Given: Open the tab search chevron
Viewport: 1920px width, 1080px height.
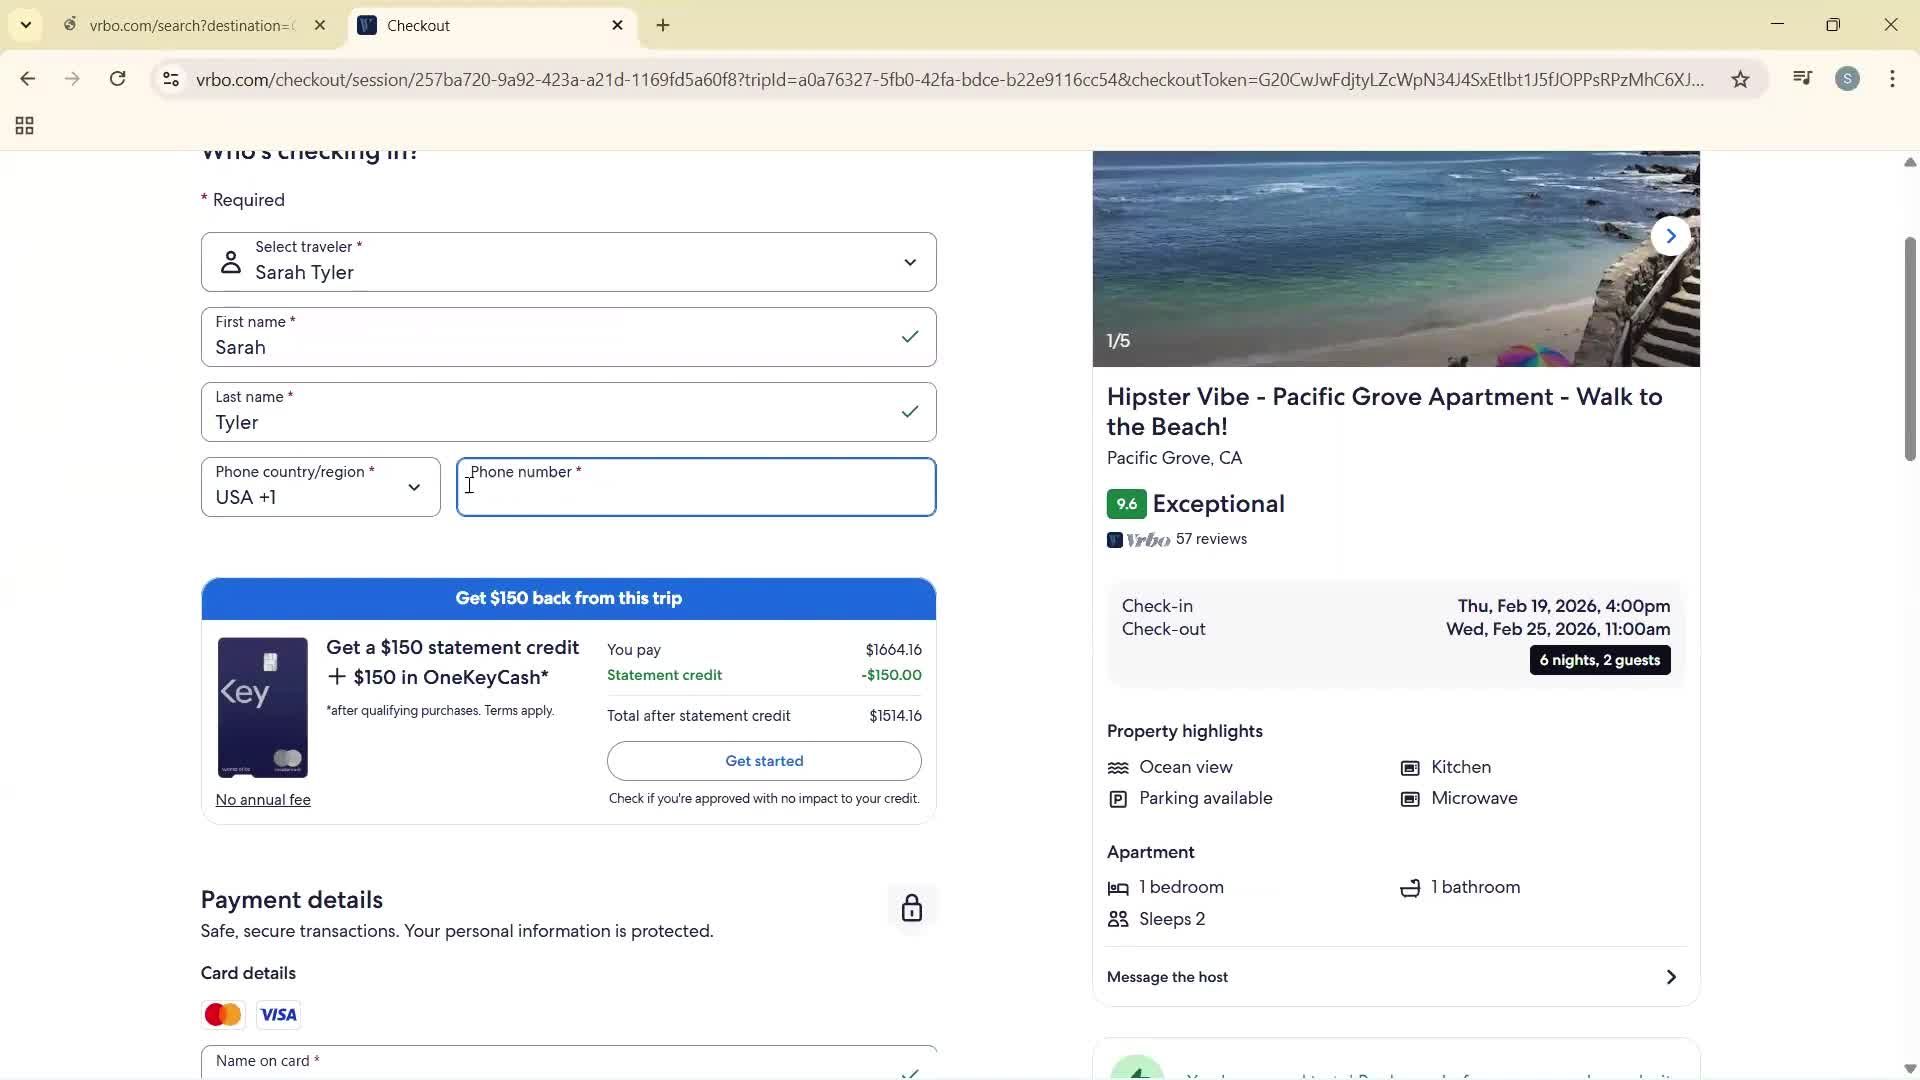Looking at the screenshot, I should point(25,25).
